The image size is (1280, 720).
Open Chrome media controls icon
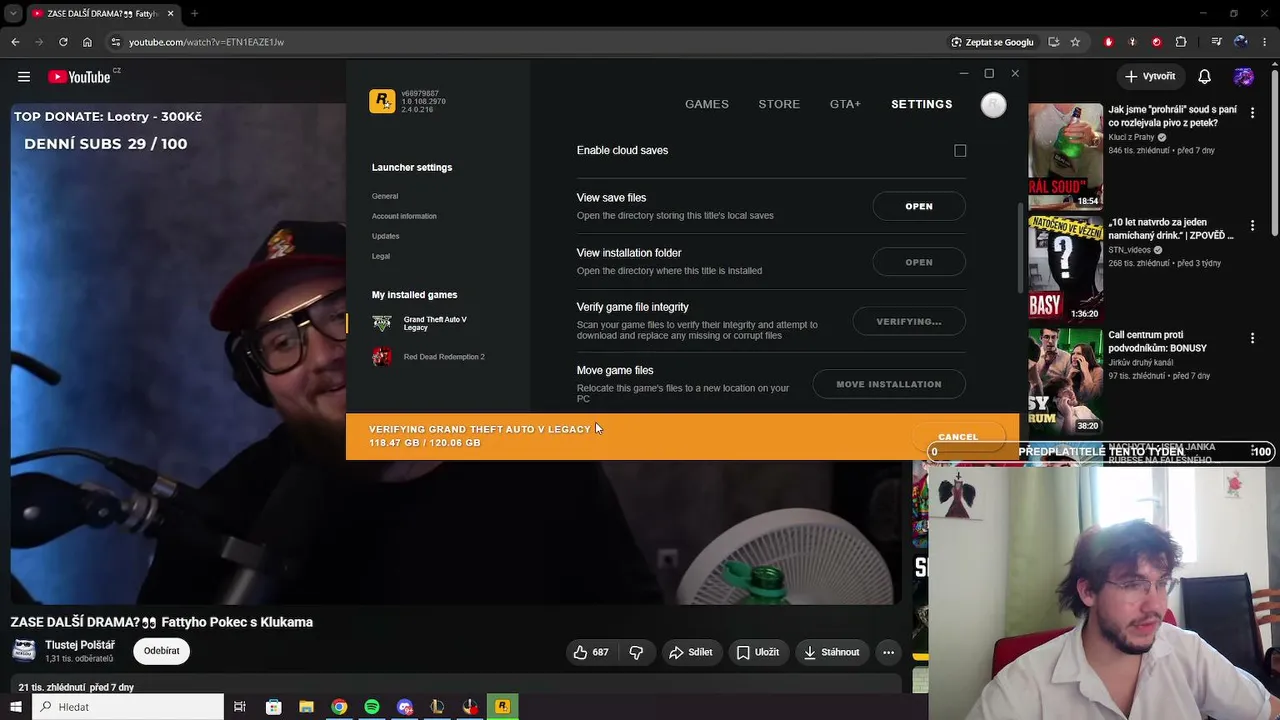1216,42
